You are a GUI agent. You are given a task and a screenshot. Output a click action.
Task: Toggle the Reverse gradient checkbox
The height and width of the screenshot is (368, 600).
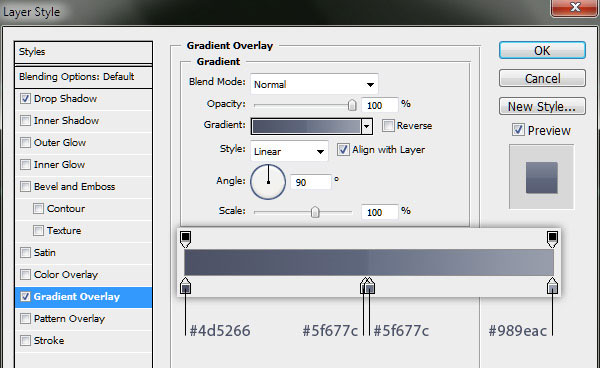click(388, 125)
